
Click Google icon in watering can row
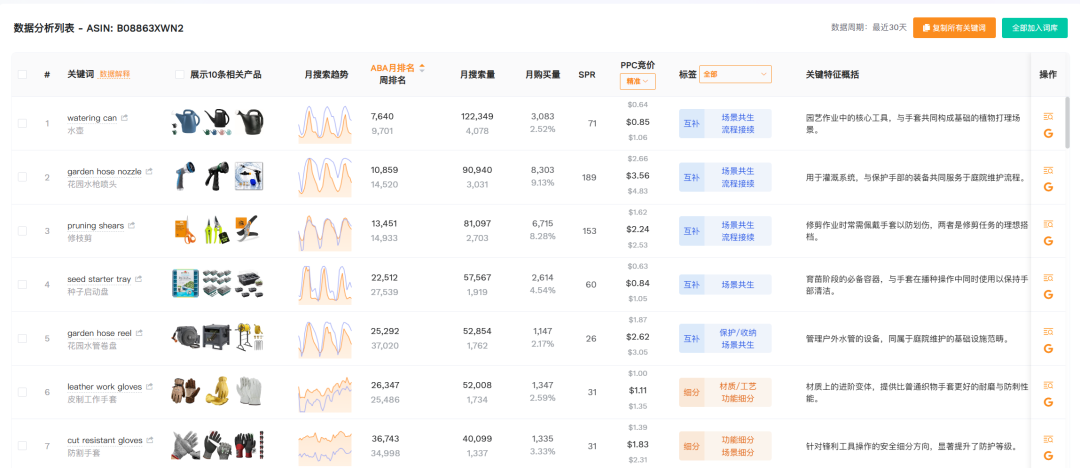coord(1048,134)
